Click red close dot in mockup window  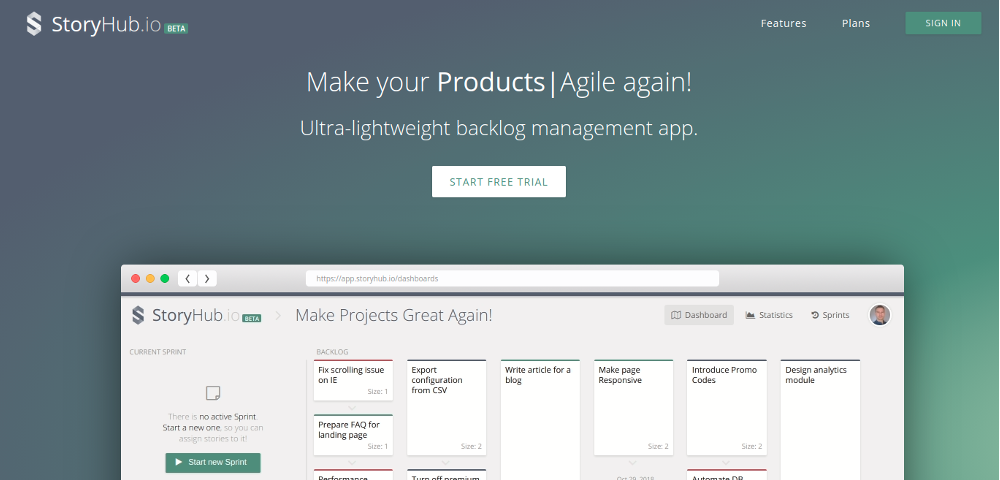tap(135, 279)
